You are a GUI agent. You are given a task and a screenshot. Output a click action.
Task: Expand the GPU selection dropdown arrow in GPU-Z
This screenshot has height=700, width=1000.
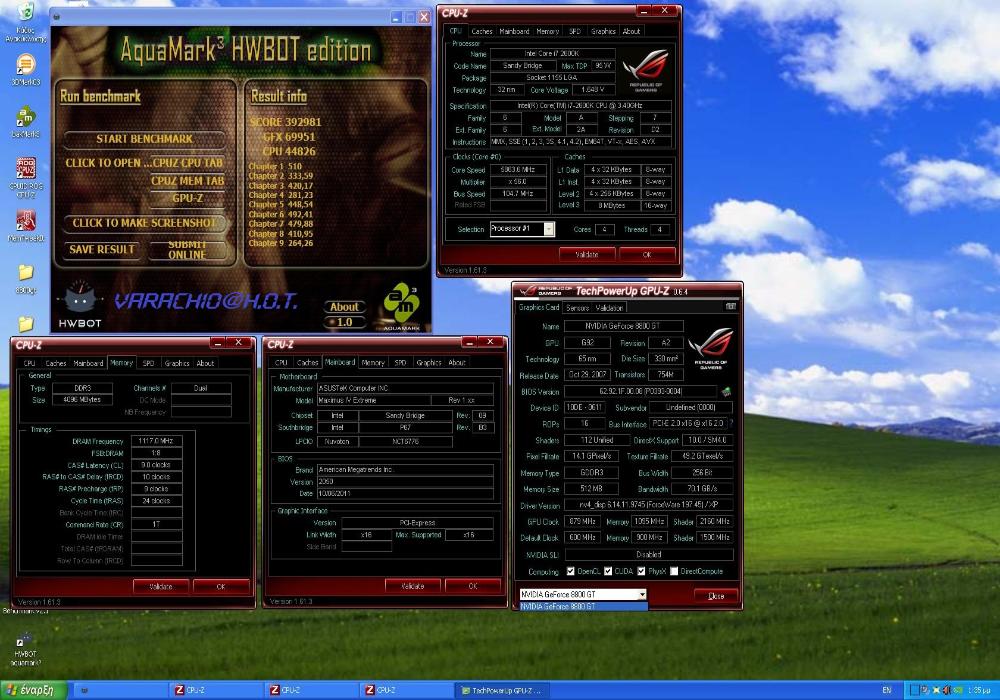click(642, 594)
